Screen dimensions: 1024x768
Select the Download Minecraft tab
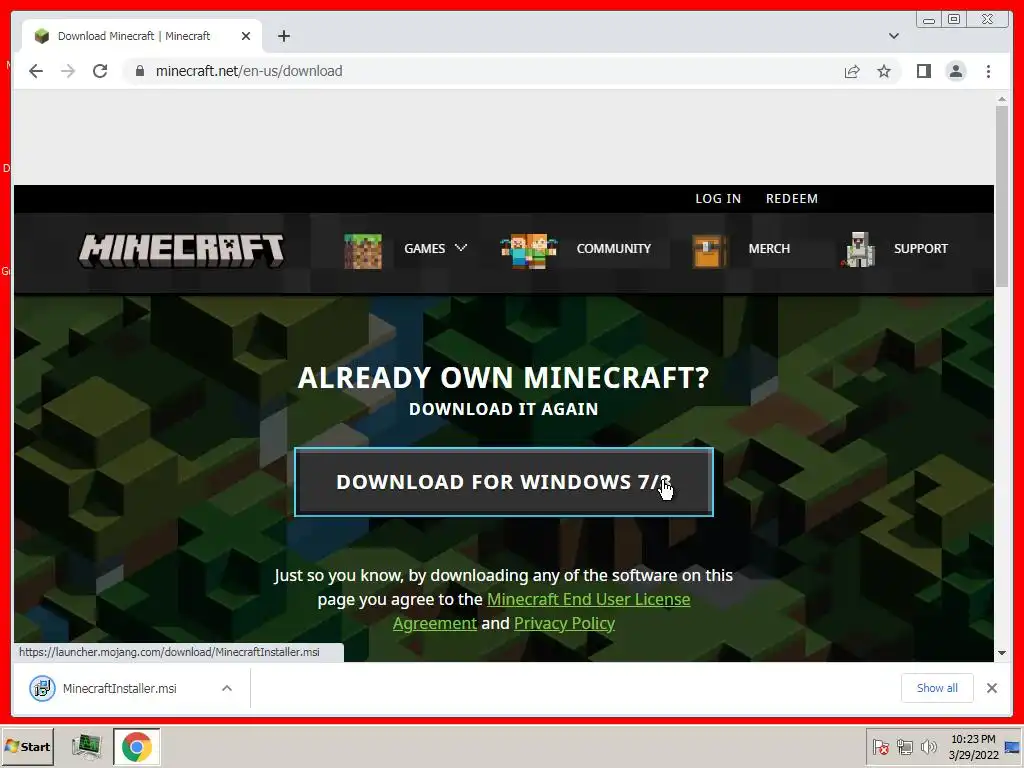(x=141, y=36)
